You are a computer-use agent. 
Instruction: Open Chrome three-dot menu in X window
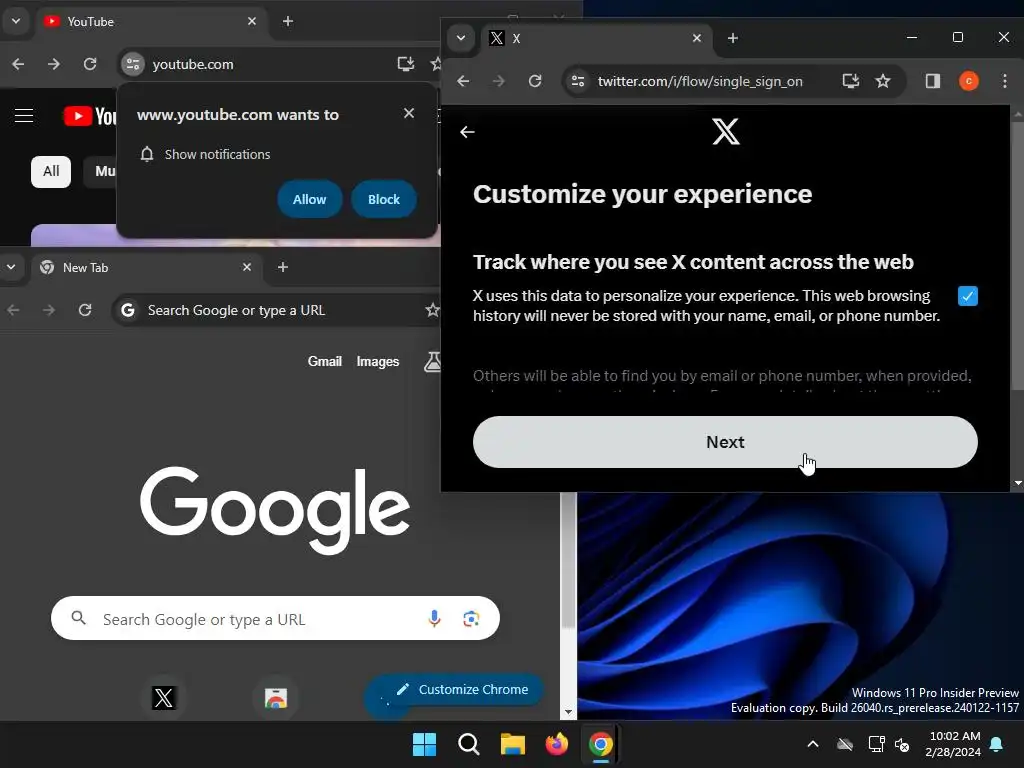tap(1004, 81)
